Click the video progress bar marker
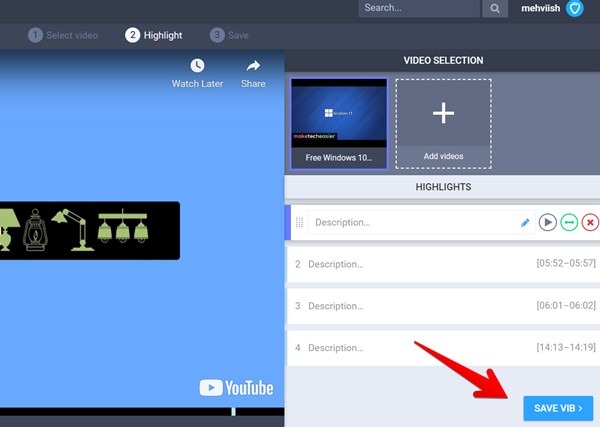600x427 pixels. pos(233,412)
